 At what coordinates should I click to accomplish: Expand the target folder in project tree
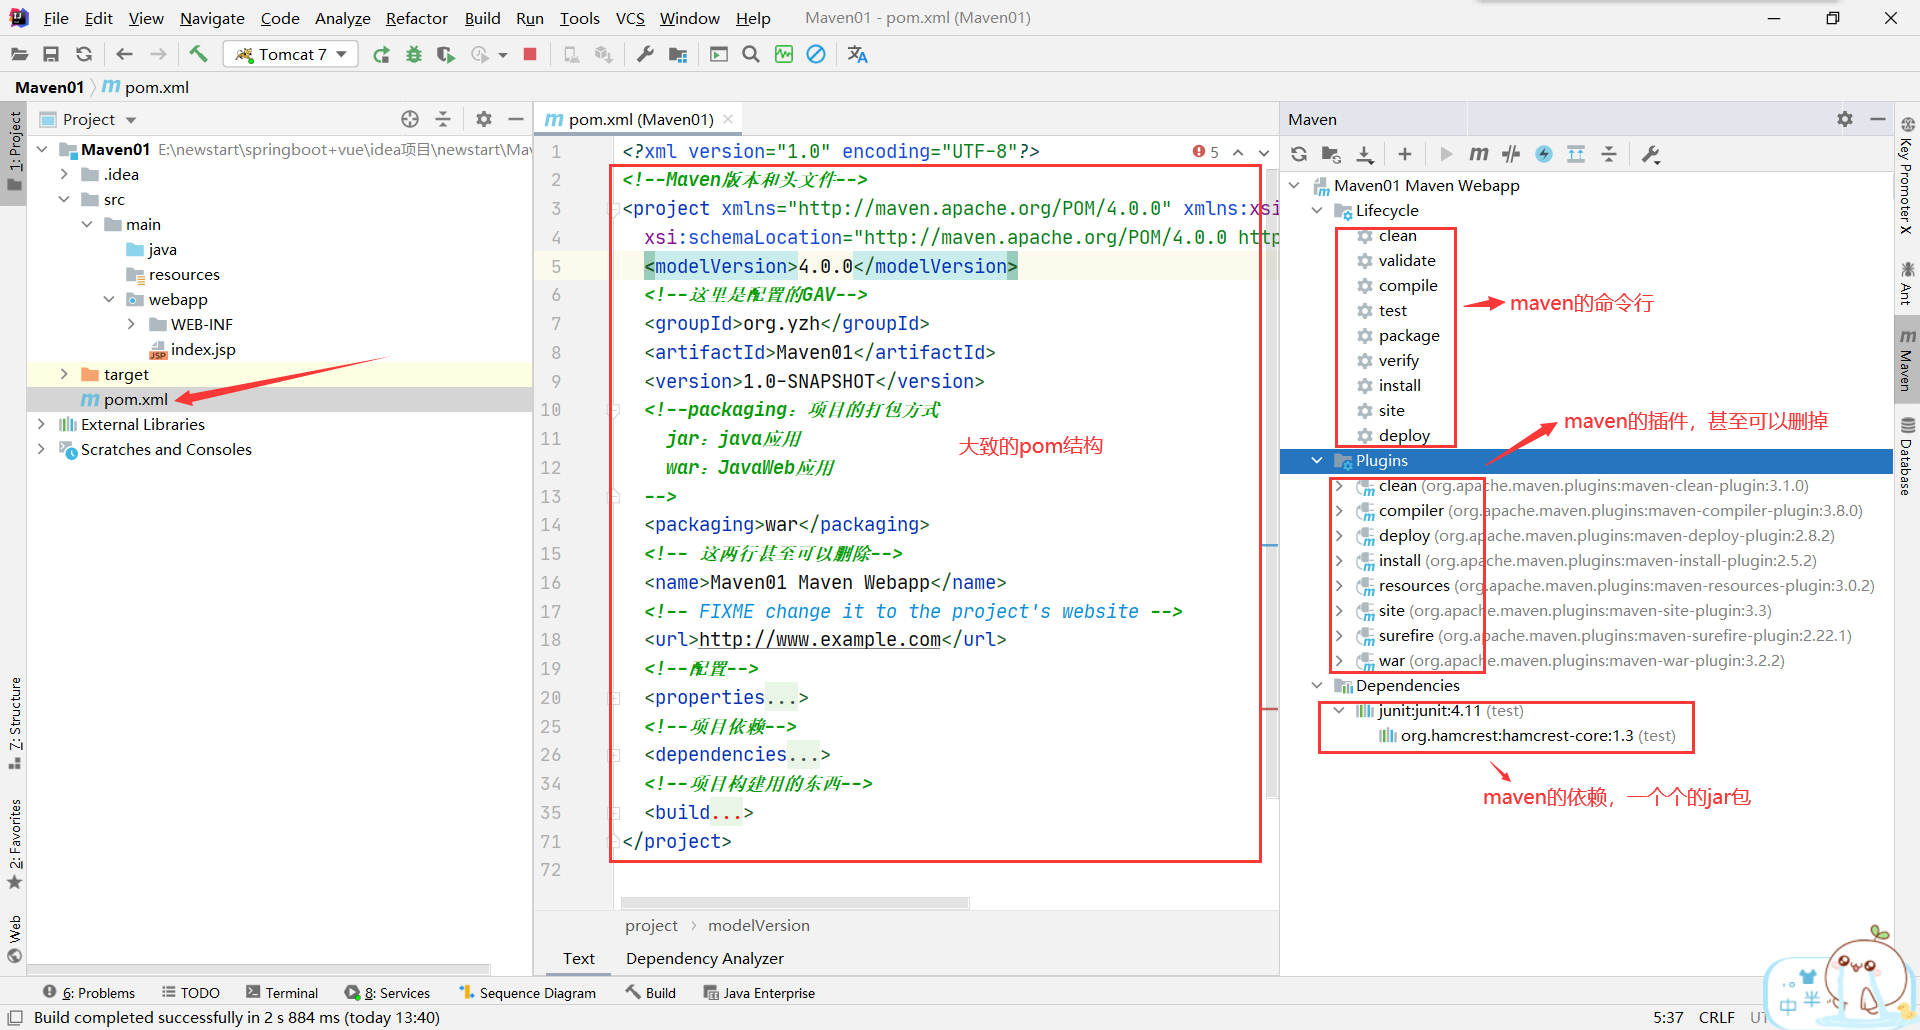pyautogui.click(x=64, y=374)
